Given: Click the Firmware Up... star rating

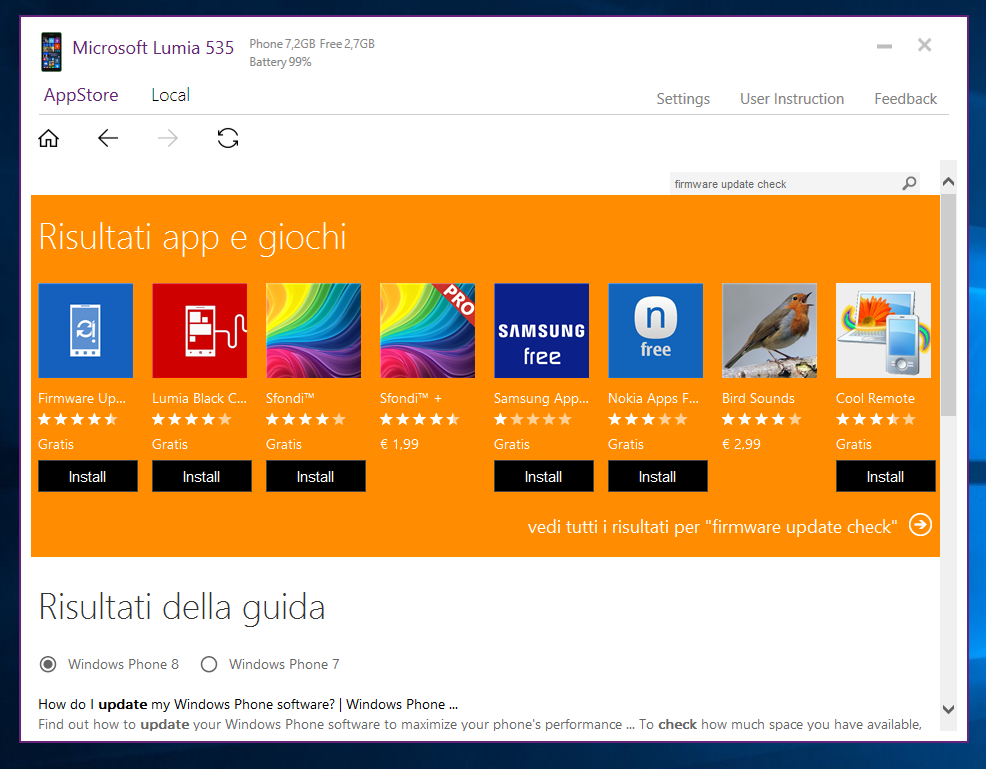Looking at the screenshot, I should click(78, 419).
